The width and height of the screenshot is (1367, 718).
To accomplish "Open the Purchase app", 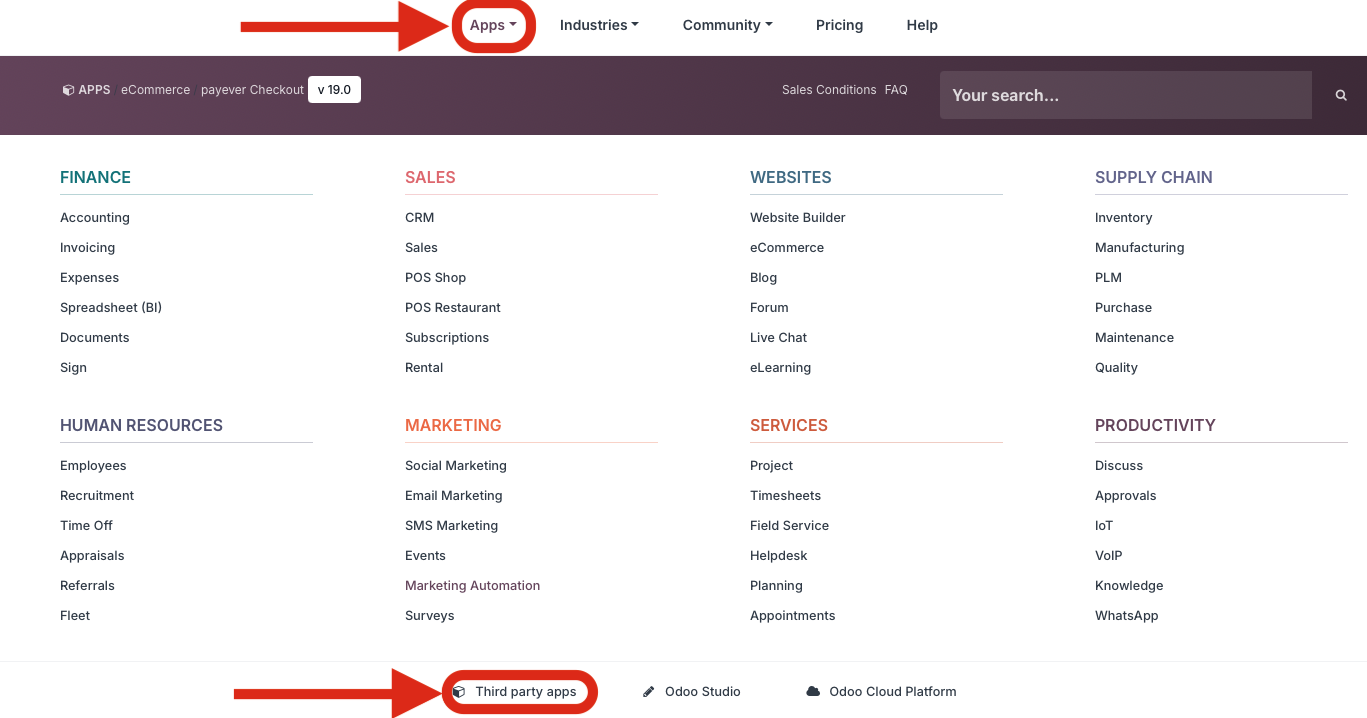I will point(1123,307).
